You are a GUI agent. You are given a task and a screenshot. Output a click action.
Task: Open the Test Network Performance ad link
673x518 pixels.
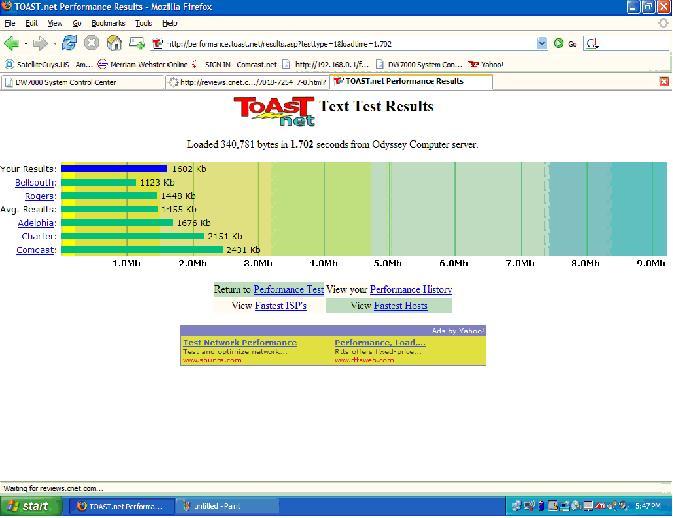pyautogui.click(x=240, y=342)
